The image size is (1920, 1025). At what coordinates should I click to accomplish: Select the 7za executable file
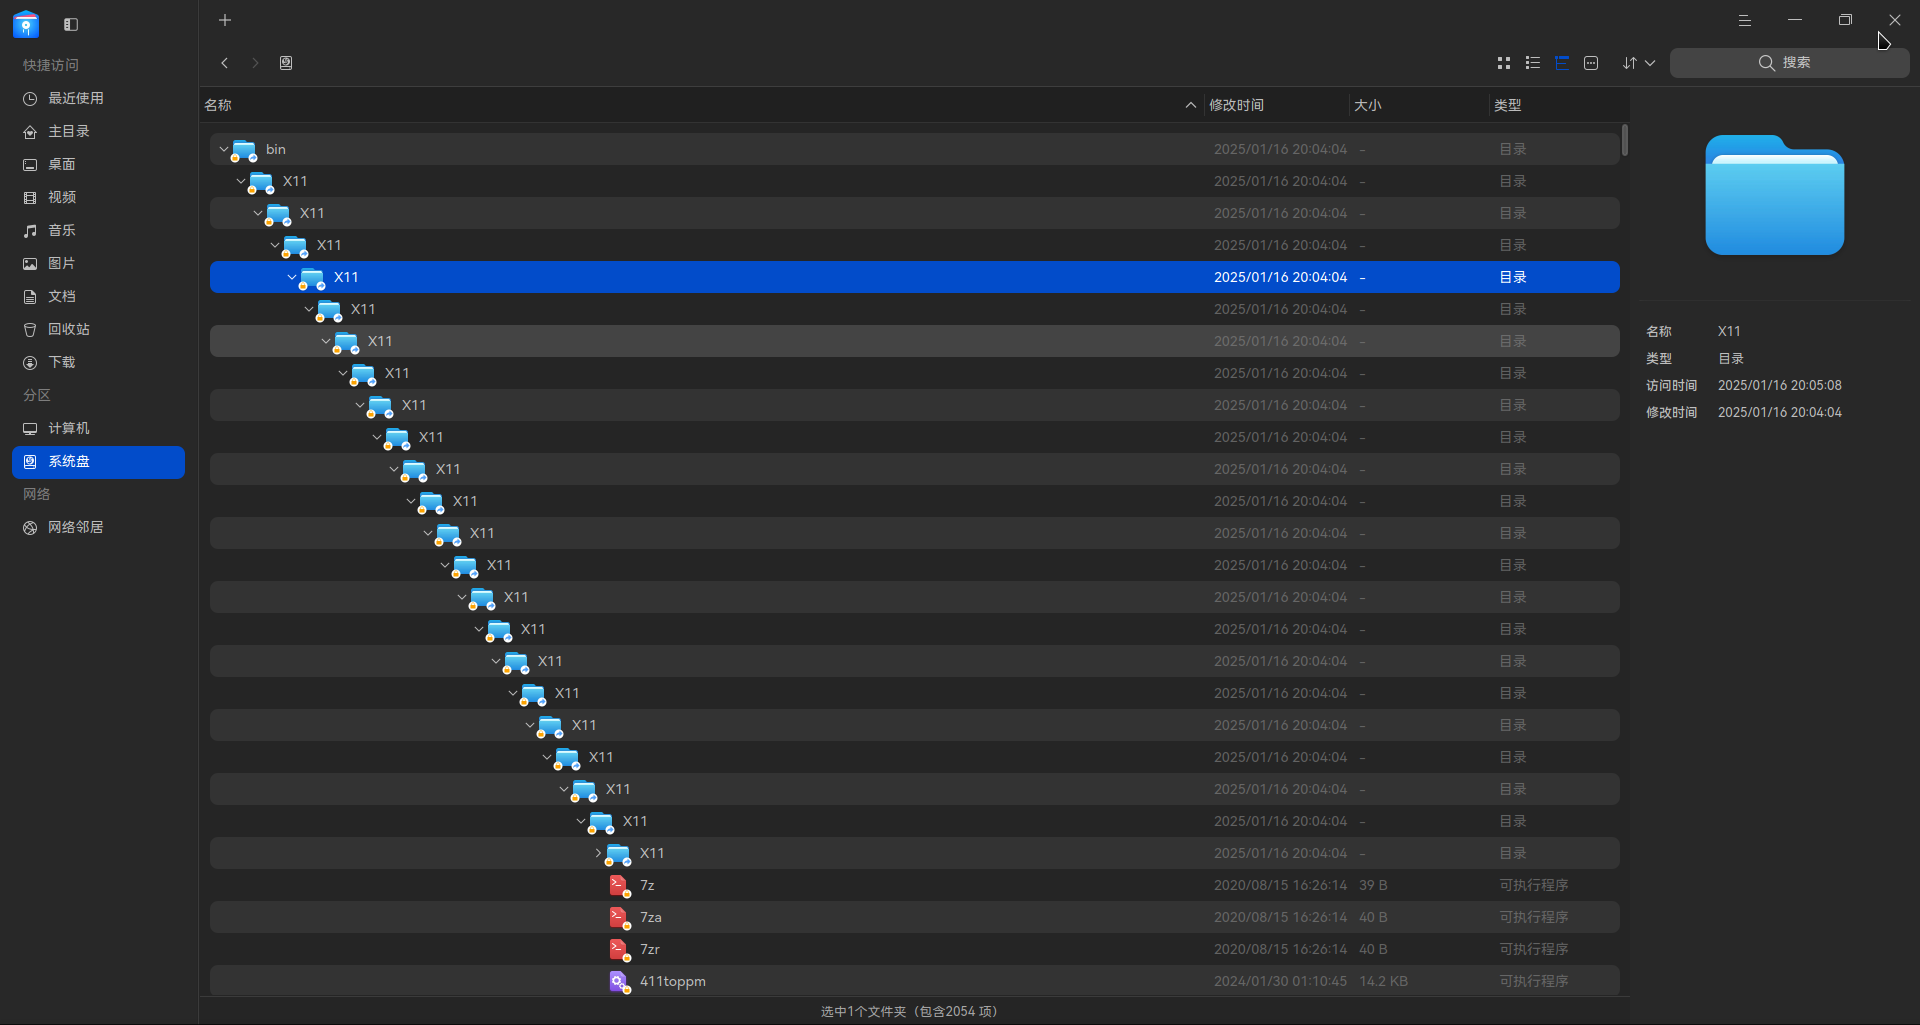pos(914,917)
